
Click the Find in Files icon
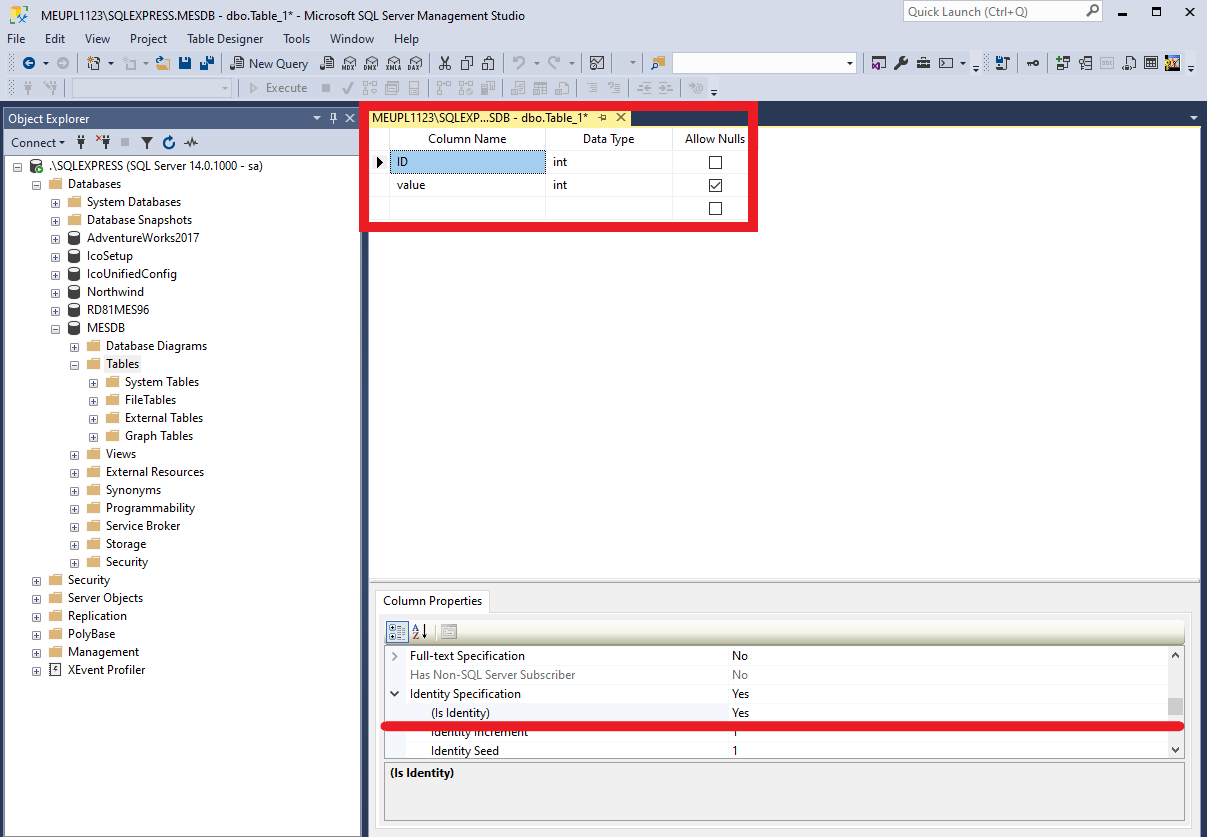coord(658,63)
